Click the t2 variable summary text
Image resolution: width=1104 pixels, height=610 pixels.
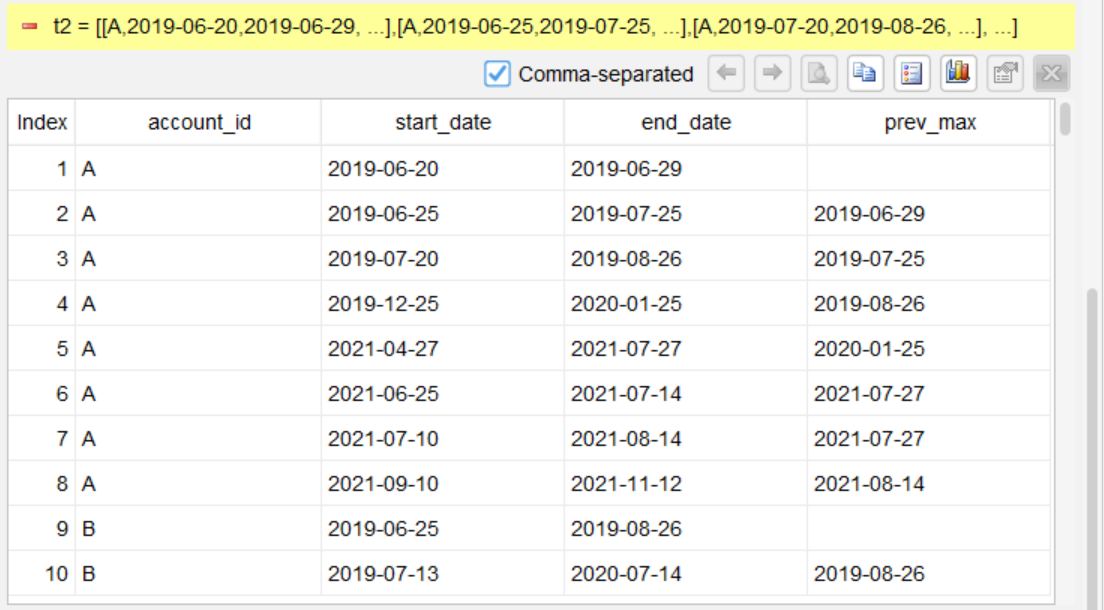click(x=535, y=27)
